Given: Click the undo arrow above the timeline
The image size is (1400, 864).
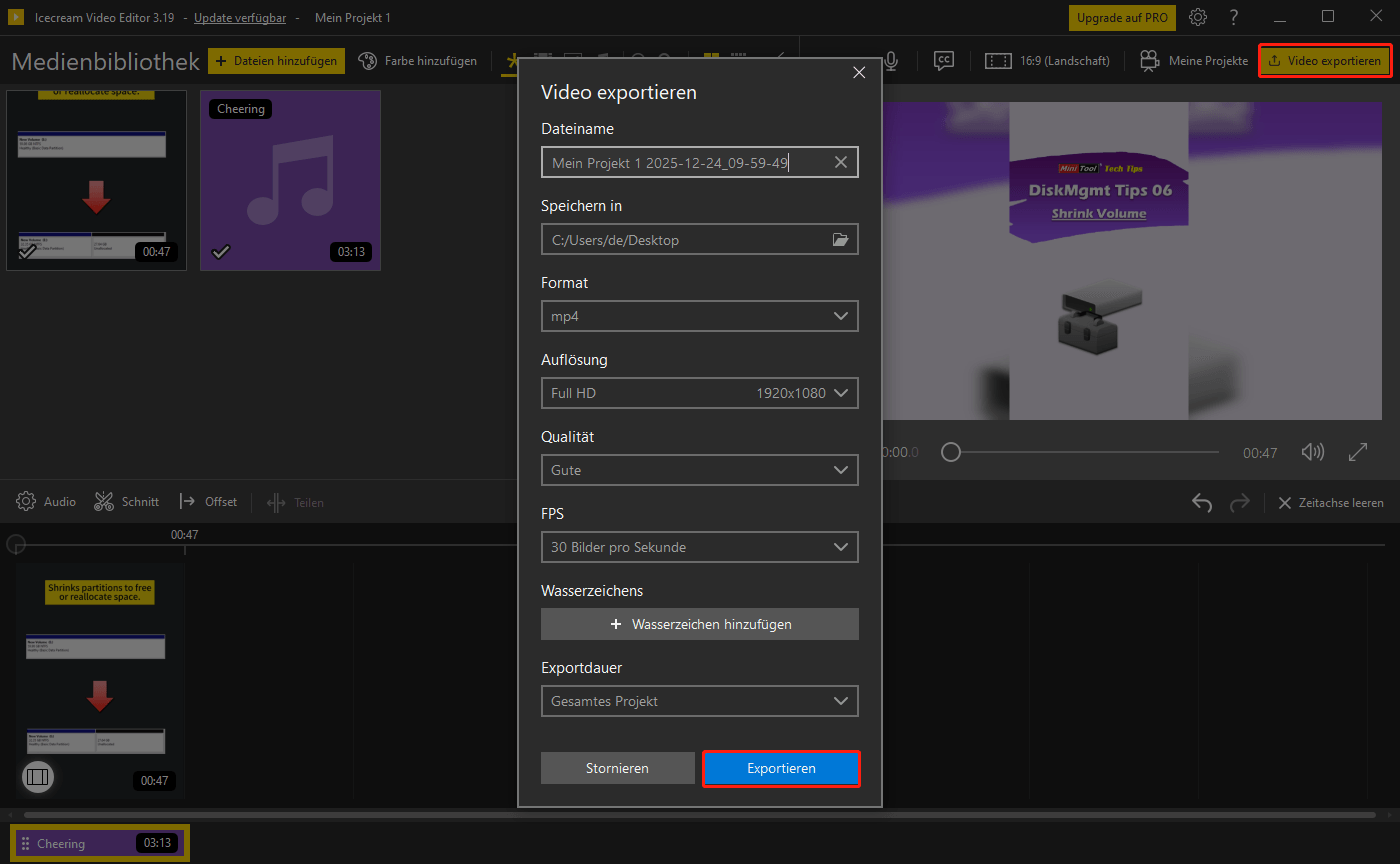Looking at the screenshot, I should point(1201,502).
